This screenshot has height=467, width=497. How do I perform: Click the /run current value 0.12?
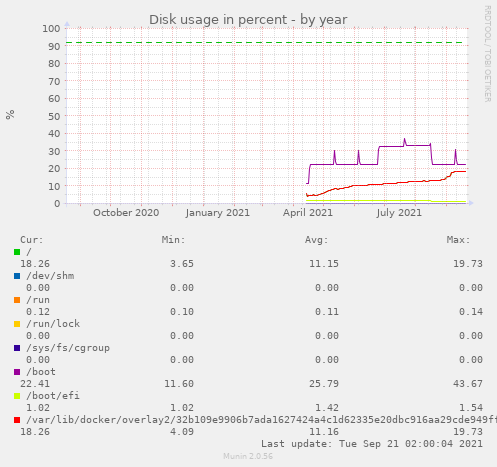[x=38, y=312]
